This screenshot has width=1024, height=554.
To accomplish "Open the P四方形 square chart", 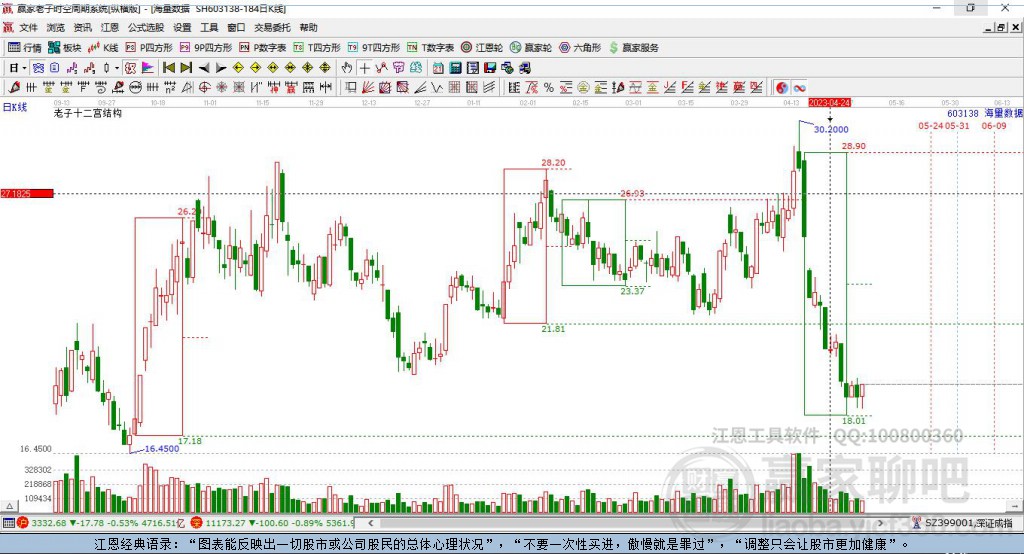I will point(149,48).
